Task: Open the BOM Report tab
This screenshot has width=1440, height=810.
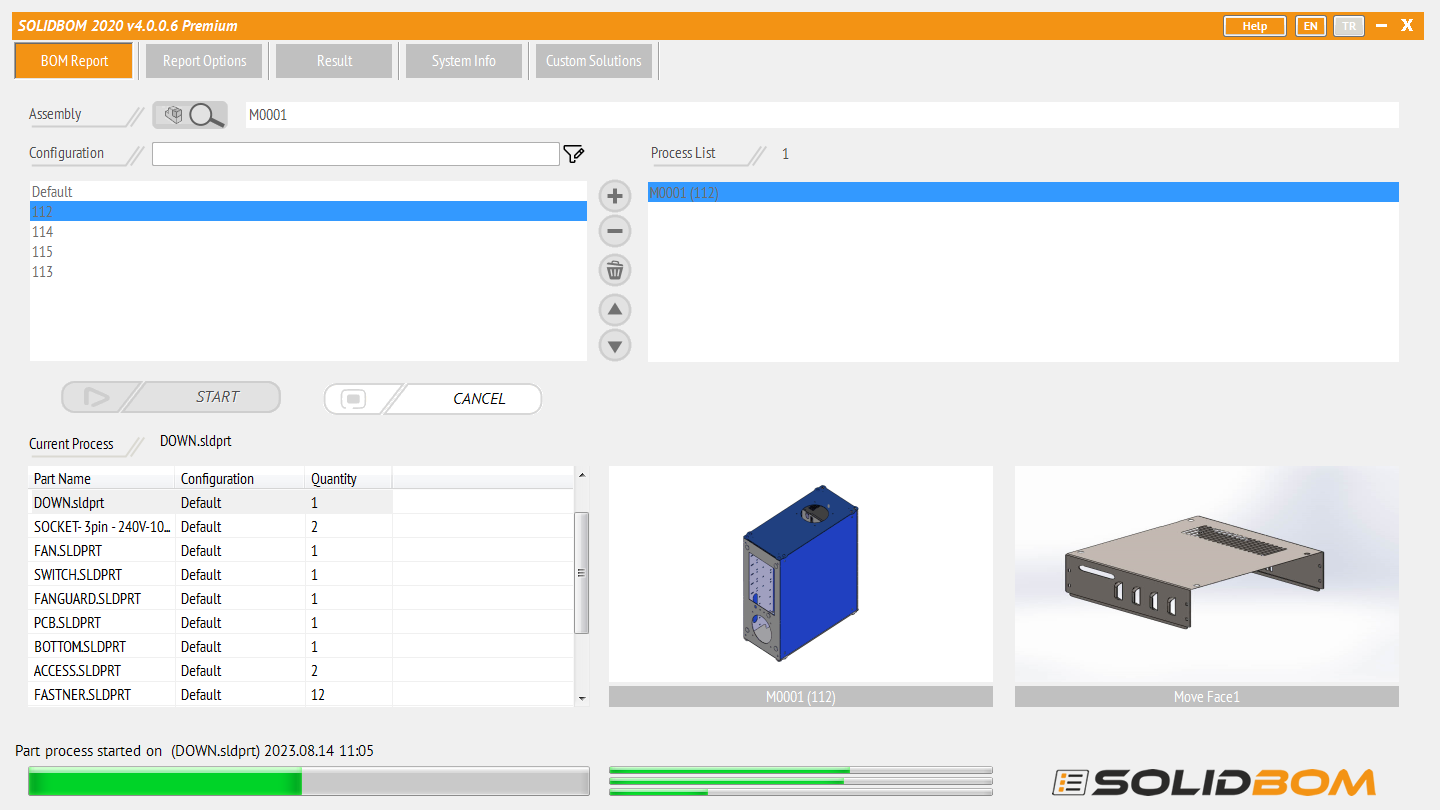Action: 74,61
